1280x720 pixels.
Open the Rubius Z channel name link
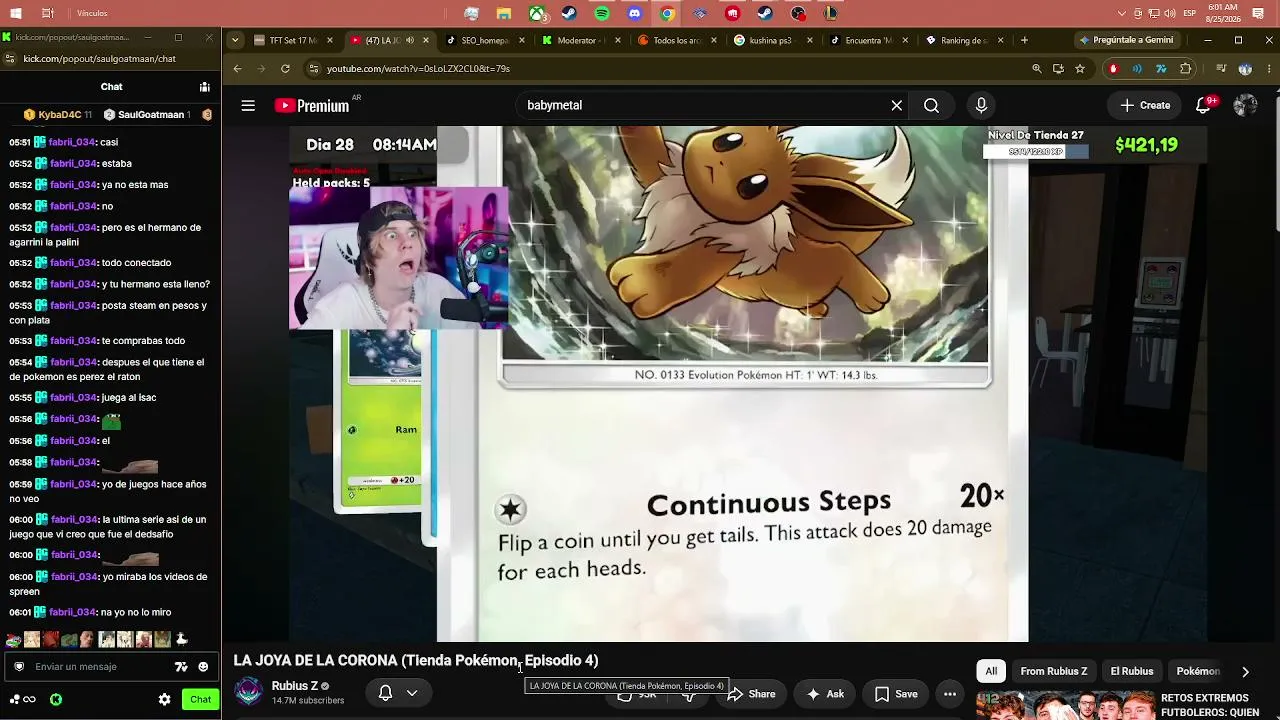tap(295, 686)
